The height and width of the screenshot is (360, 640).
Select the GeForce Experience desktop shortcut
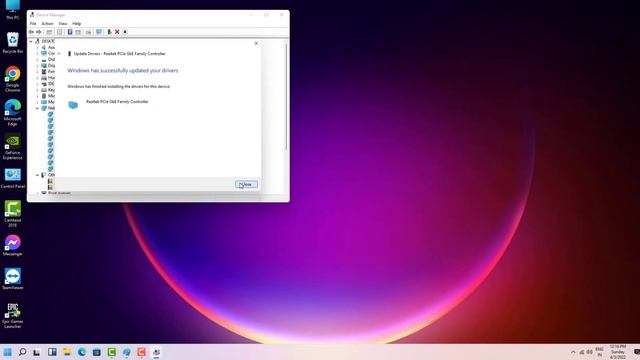(13, 146)
